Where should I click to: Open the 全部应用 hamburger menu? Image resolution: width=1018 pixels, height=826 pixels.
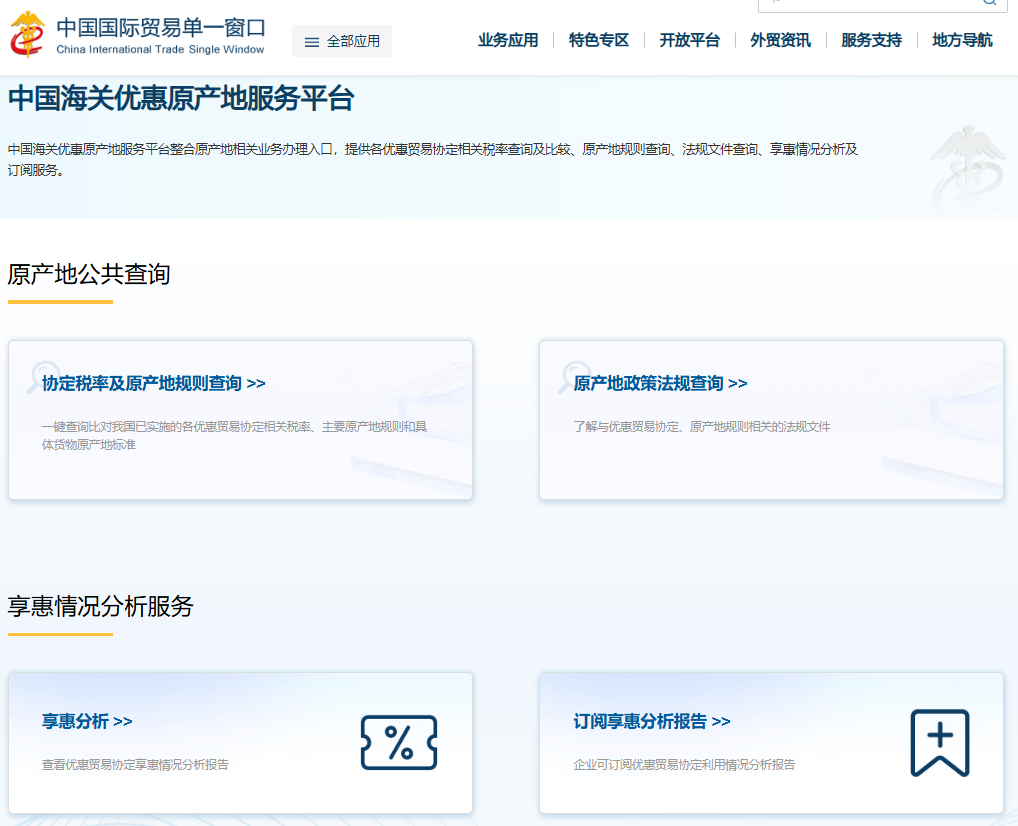pyautogui.click(x=341, y=41)
